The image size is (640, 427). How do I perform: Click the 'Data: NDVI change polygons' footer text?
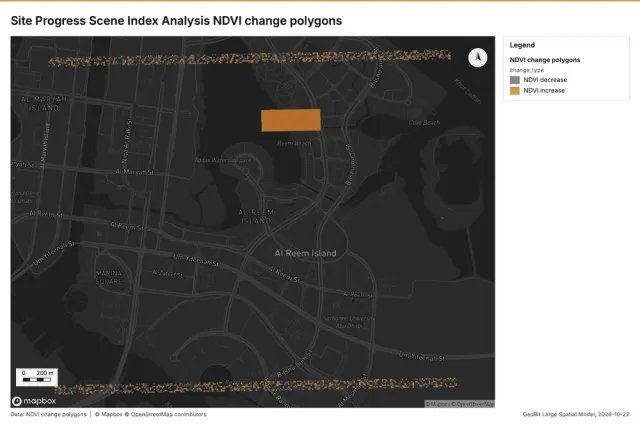49,414
